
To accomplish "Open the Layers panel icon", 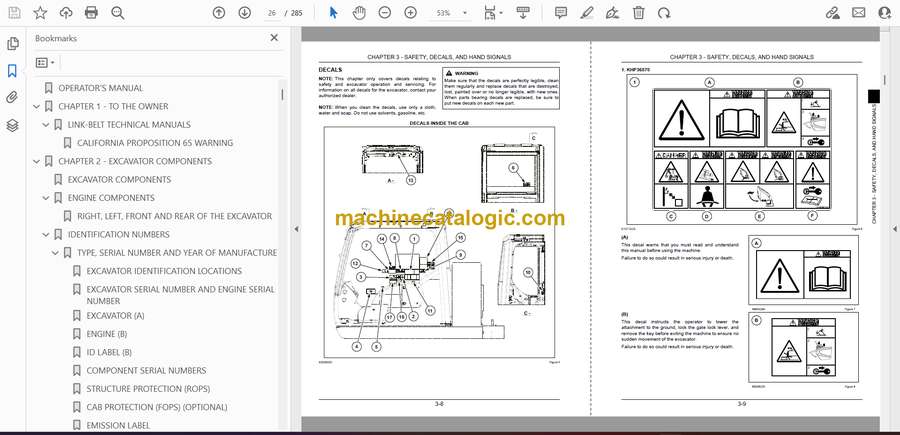I will click(x=12, y=125).
